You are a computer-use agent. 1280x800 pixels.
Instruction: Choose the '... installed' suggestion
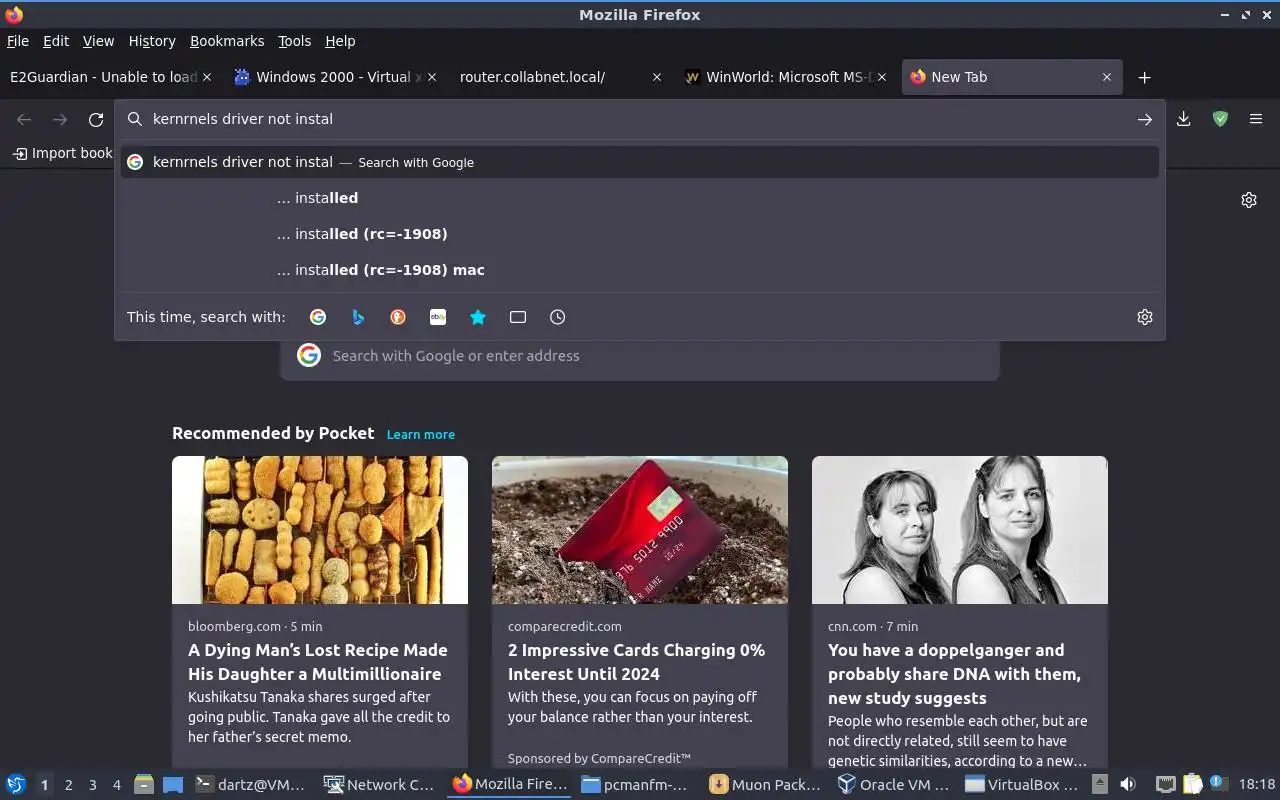tap(640, 198)
